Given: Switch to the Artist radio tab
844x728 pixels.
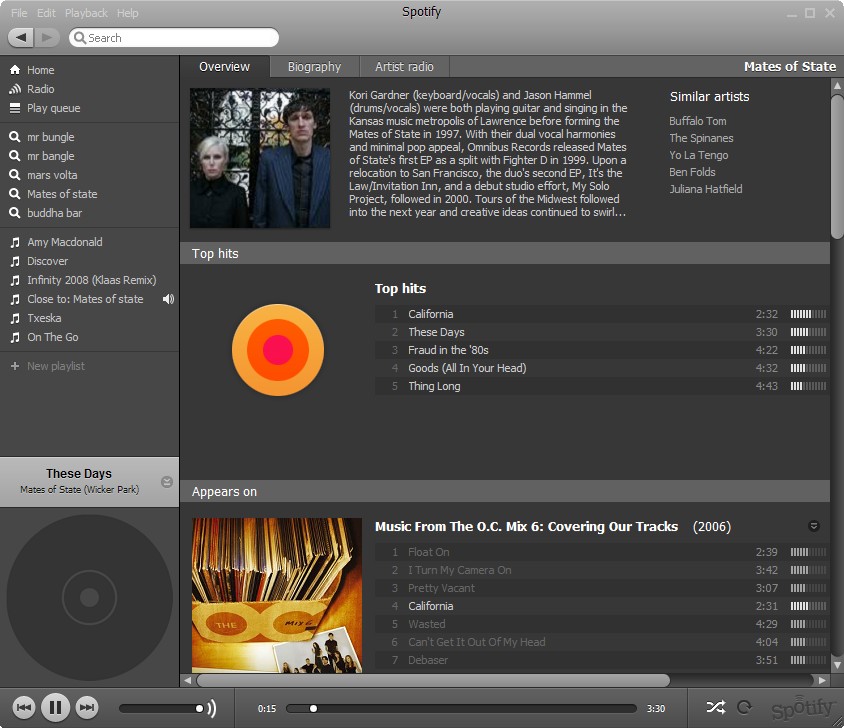Looking at the screenshot, I should point(404,67).
